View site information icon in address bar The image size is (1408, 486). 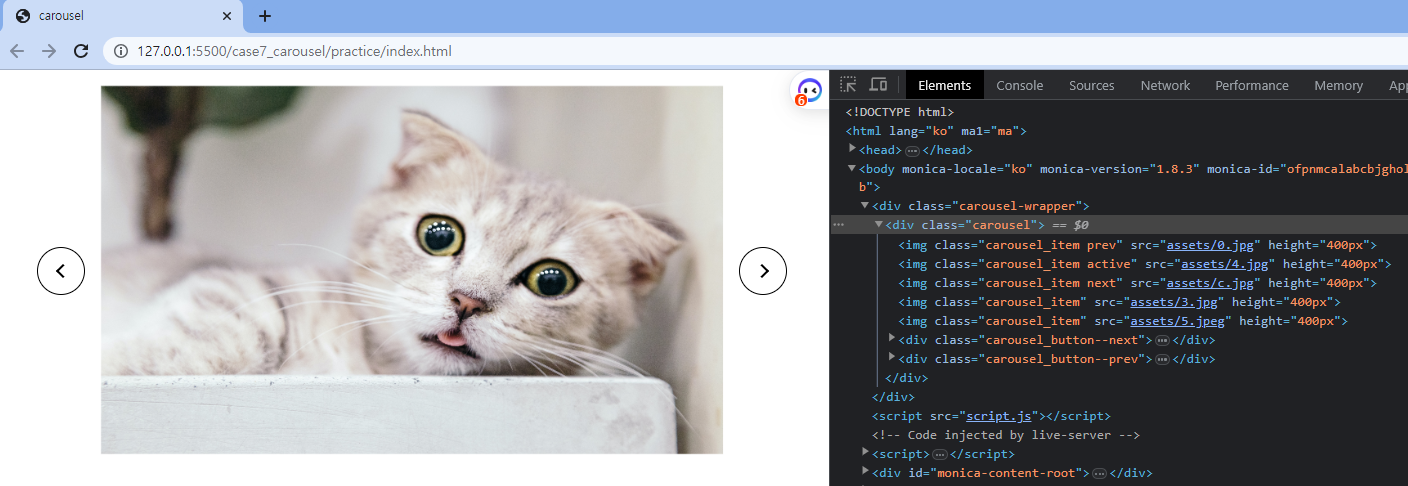pos(120,51)
